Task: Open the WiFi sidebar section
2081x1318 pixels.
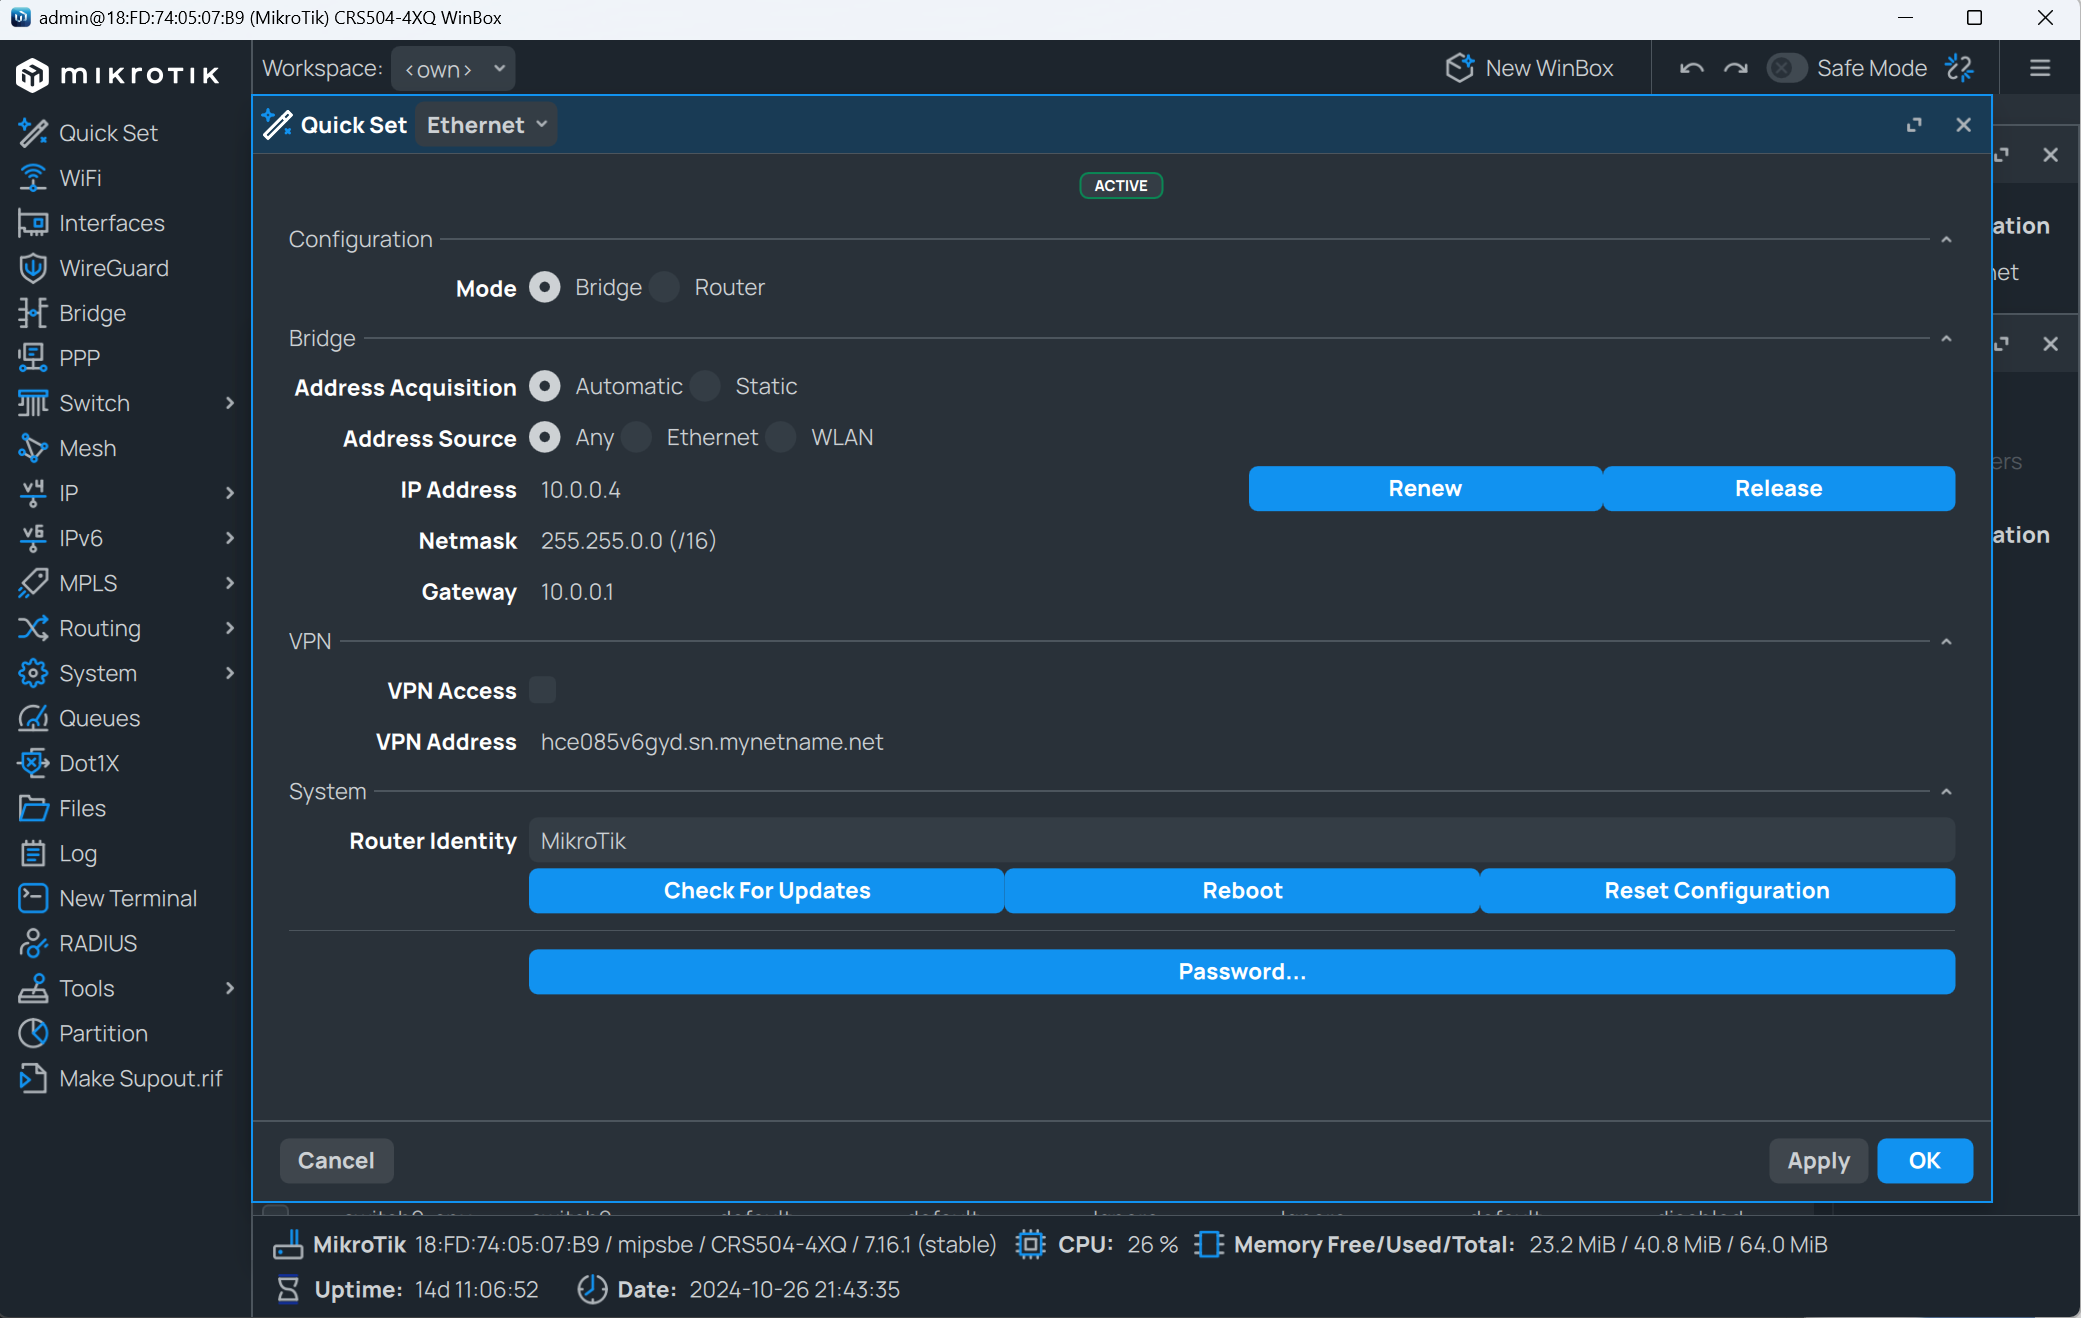Action: 79,177
